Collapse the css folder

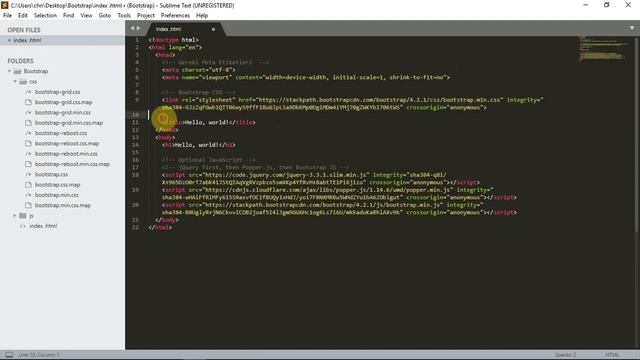coord(15,82)
